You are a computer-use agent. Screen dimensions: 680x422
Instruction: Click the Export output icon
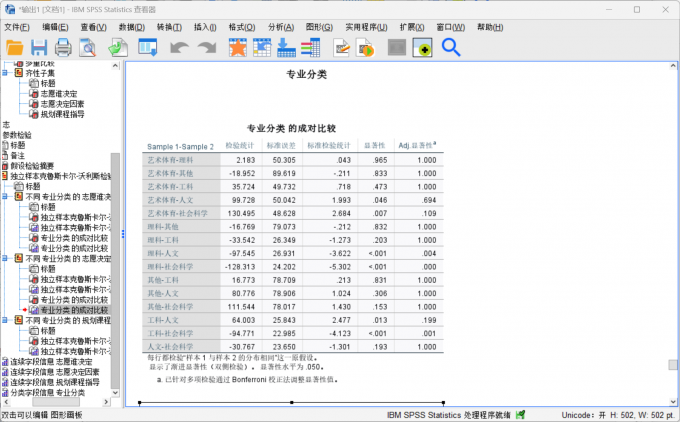point(117,47)
